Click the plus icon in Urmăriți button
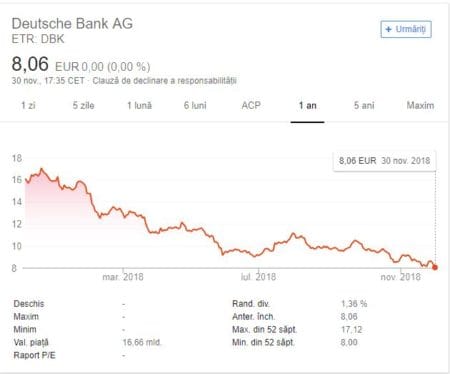450x374 pixels. tap(388, 29)
